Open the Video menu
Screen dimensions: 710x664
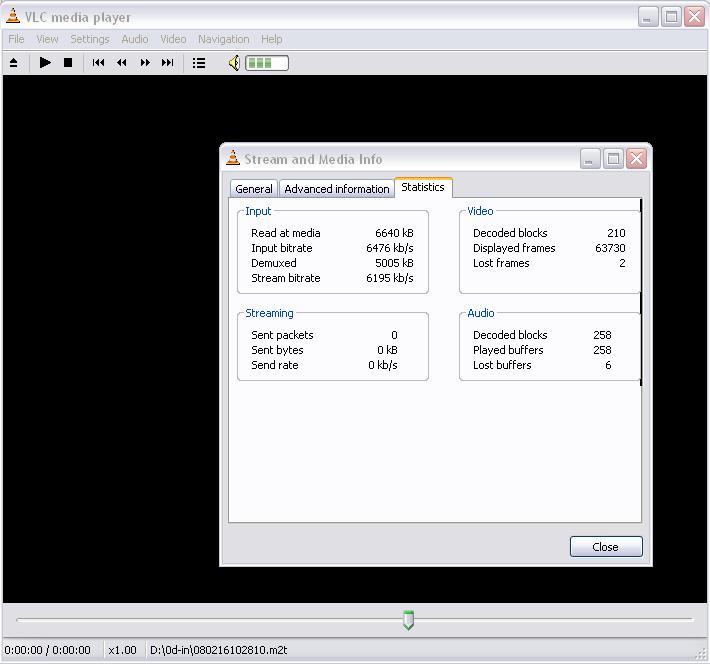pyautogui.click(x=173, y=39)
